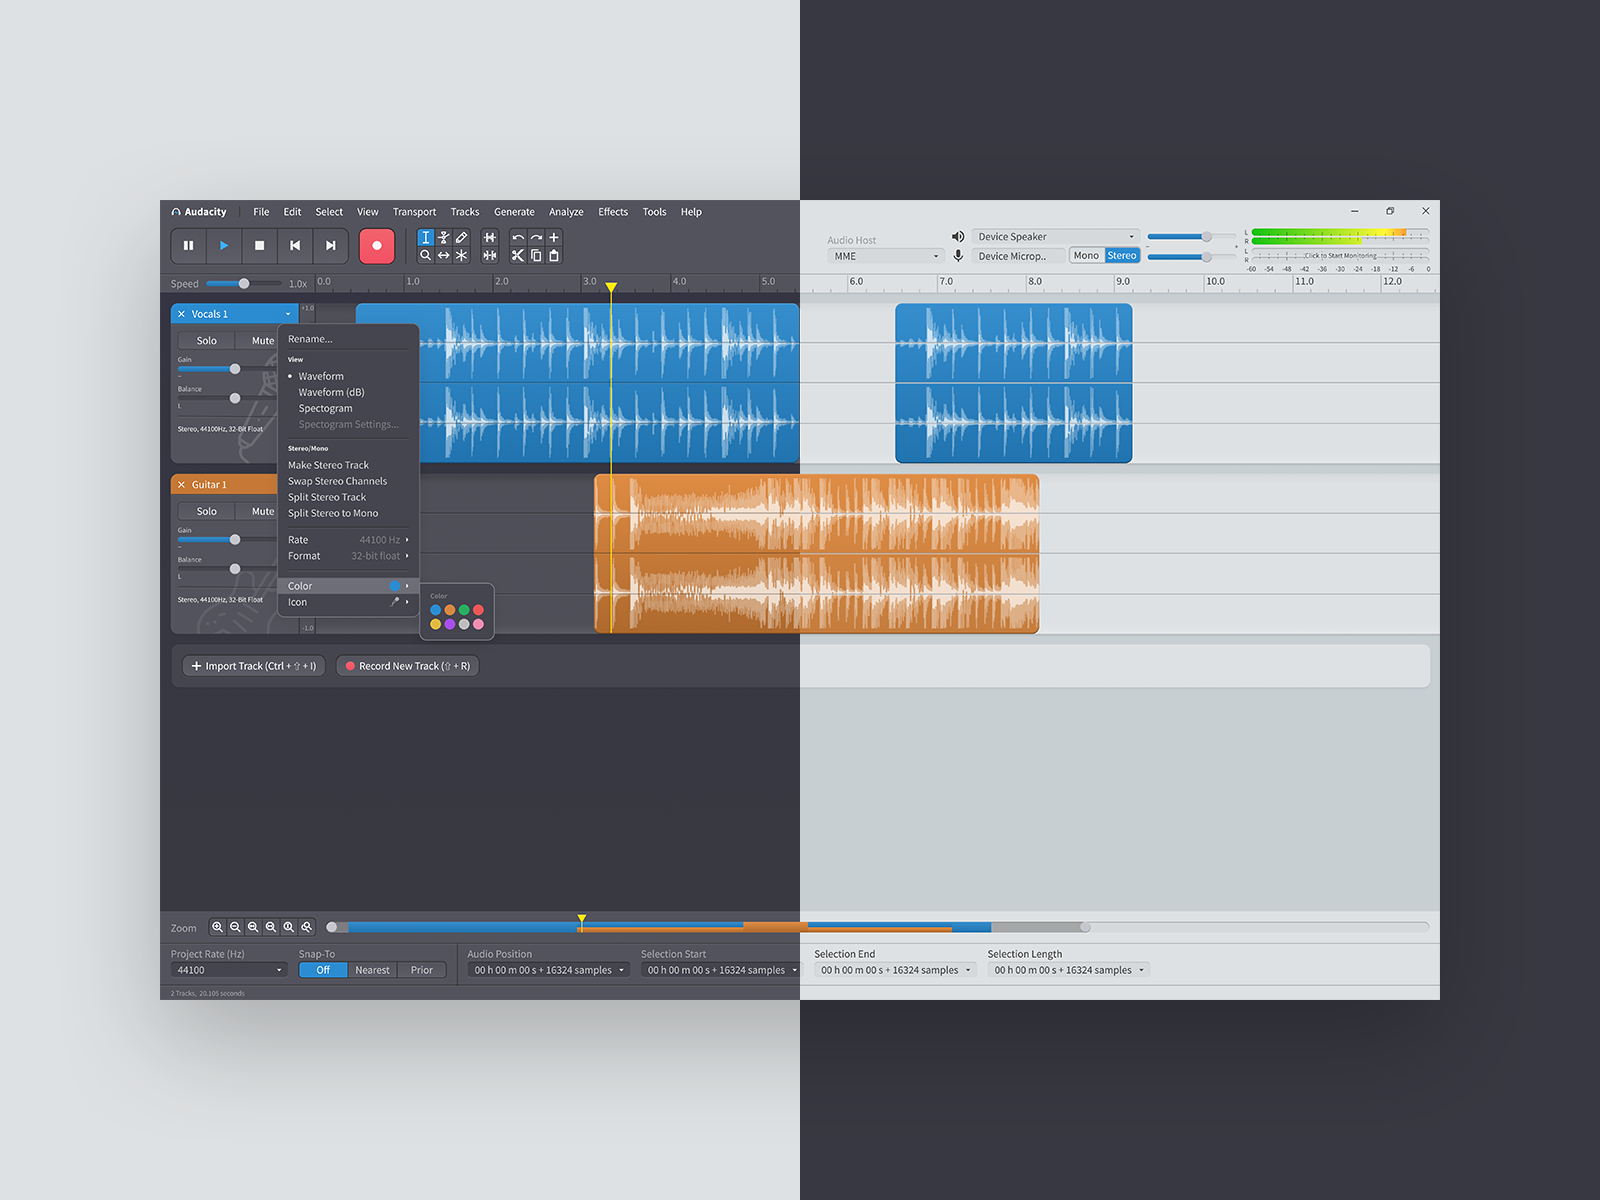The image size is (1600, 1200).
Task: Select the Envelope tool
Action: [x=443, y=238]
